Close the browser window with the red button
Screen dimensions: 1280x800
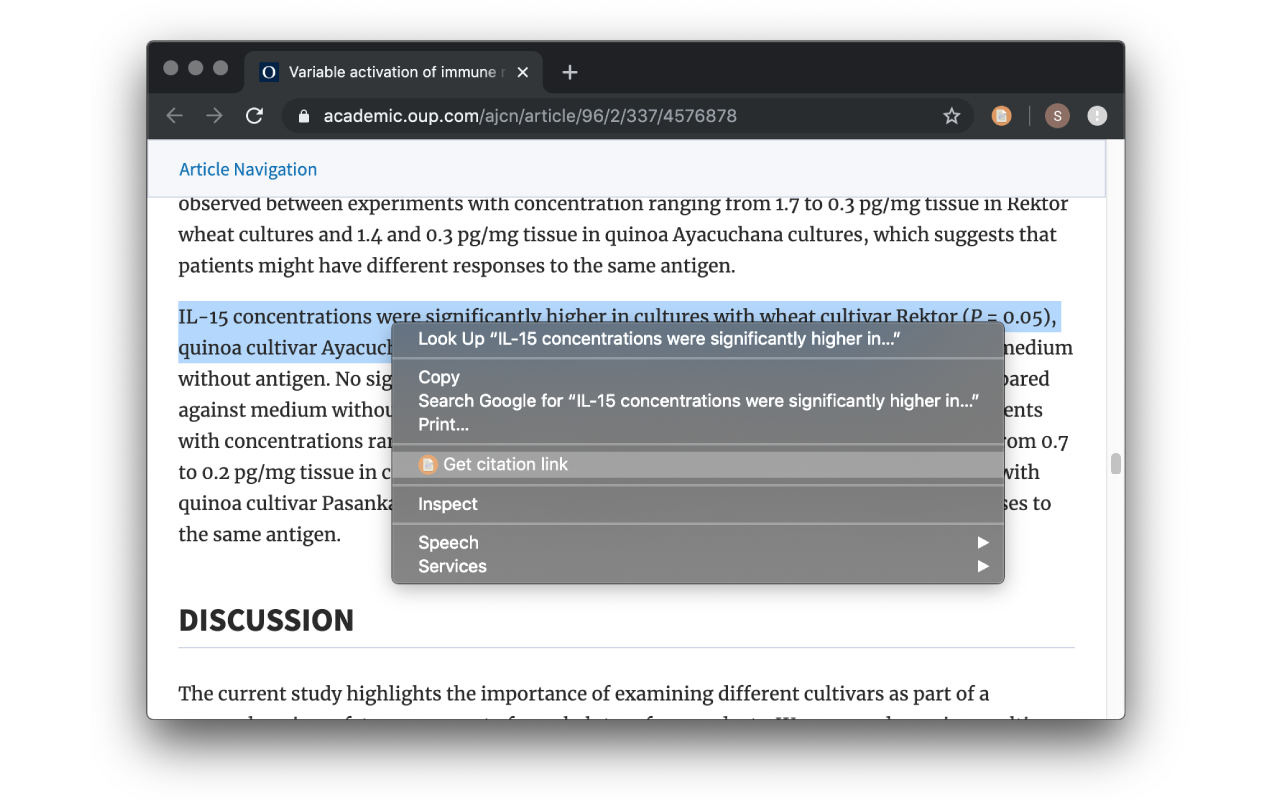tap(171, 68)
